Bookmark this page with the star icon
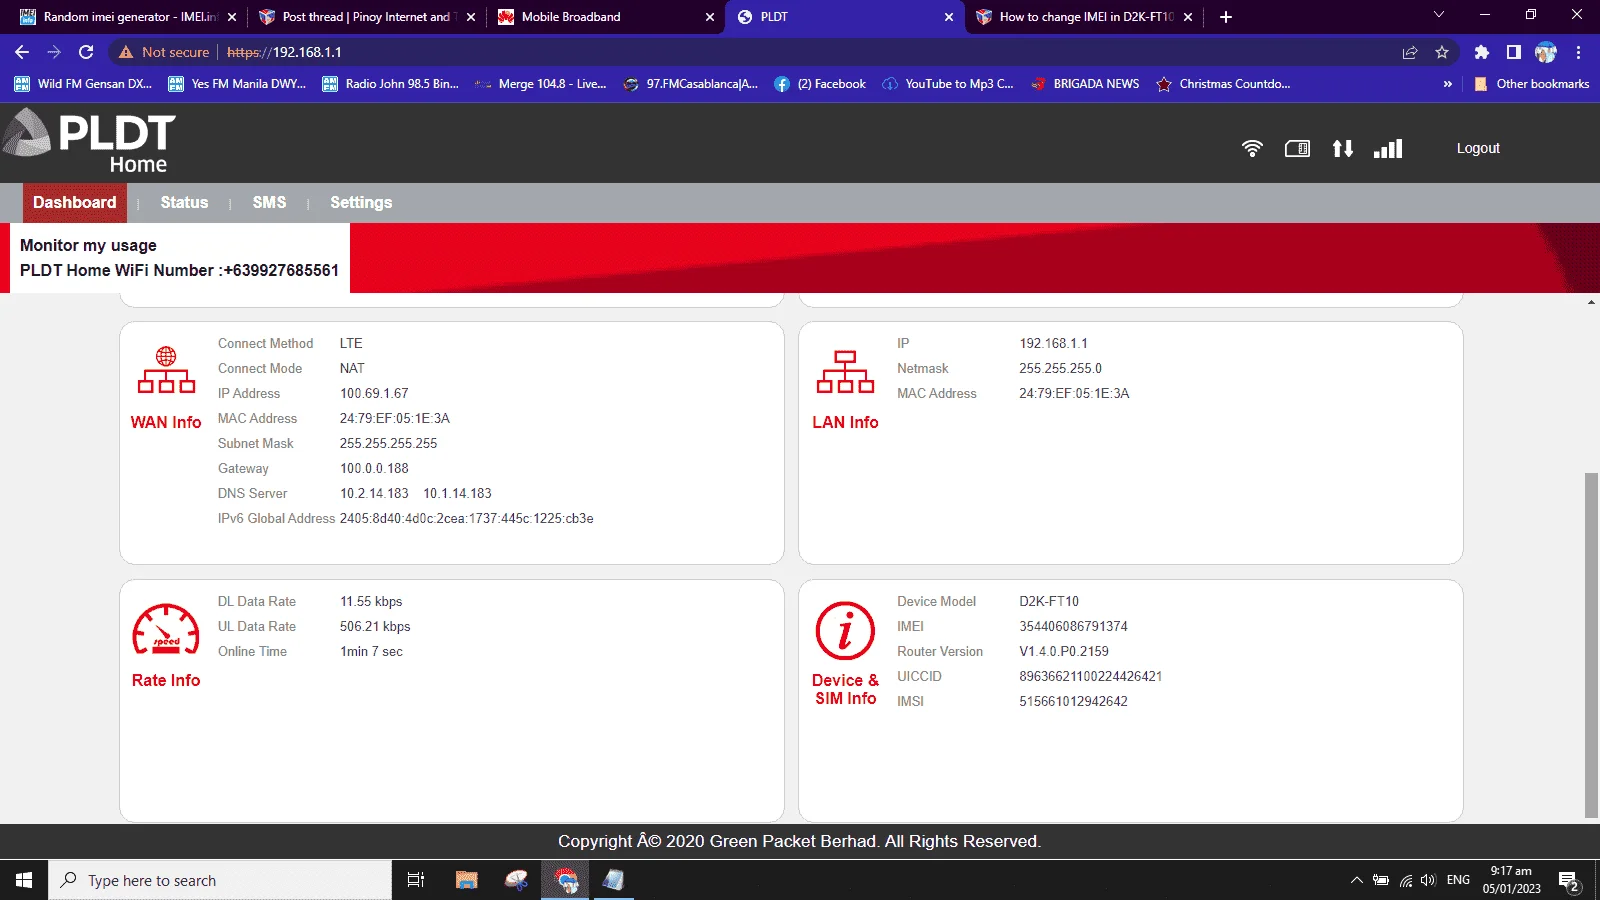The height and width of the screenshot is (900, 1600). [1442, 52]
